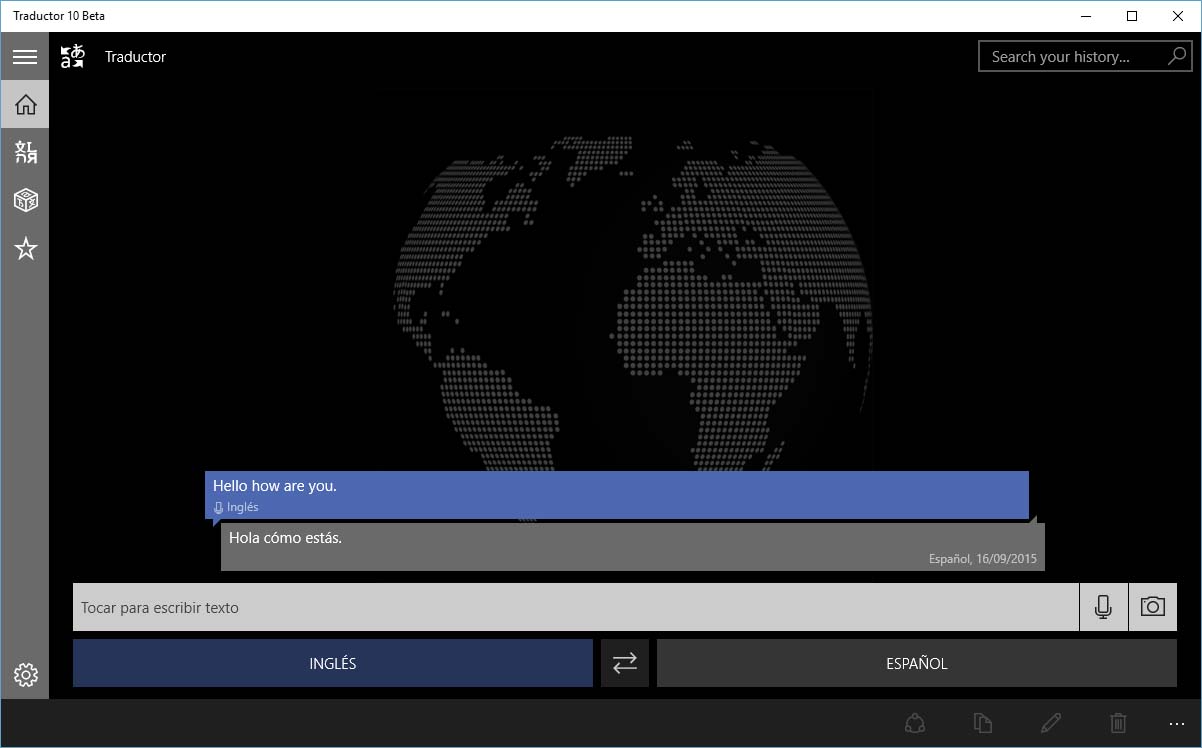The width and height of the screenshot is (1202, 748).
Task: Click the search magnifier icon
Action: point(1176,57)
